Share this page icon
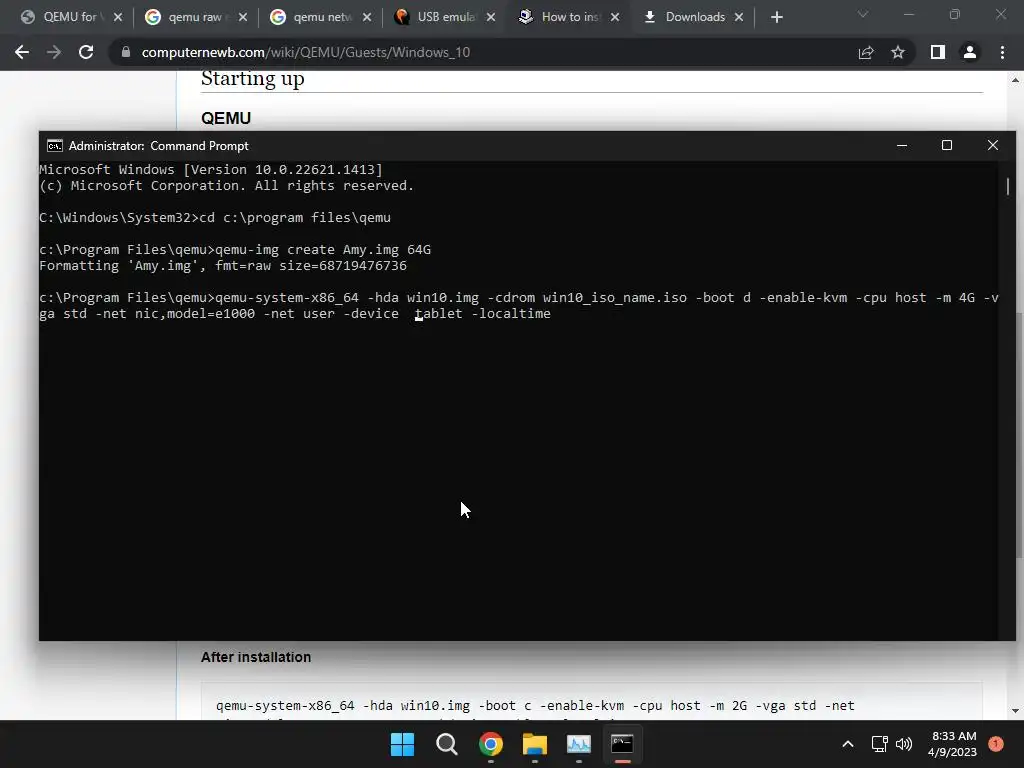The image size is (1024, 768). pyautogui.click(x=866, y=52)
